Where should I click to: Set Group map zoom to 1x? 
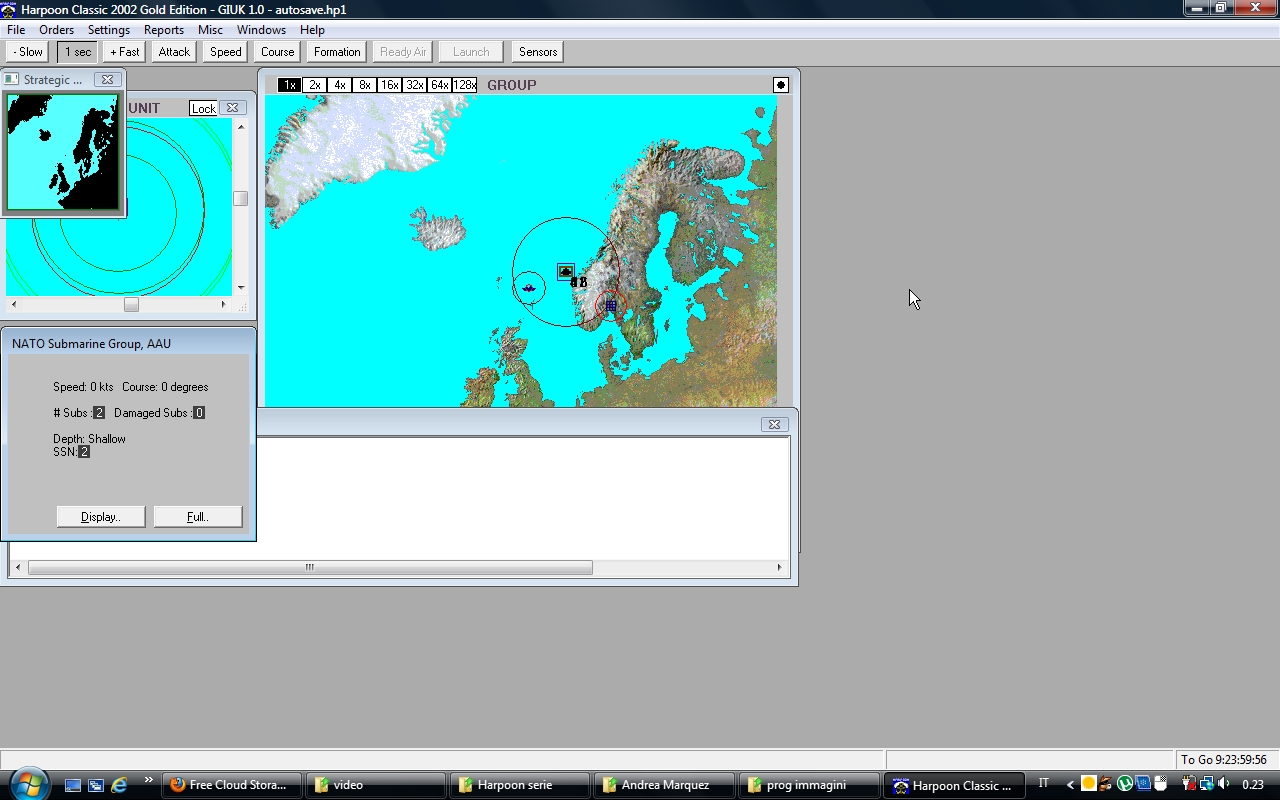pyautogui.click(x=289, y=85)
